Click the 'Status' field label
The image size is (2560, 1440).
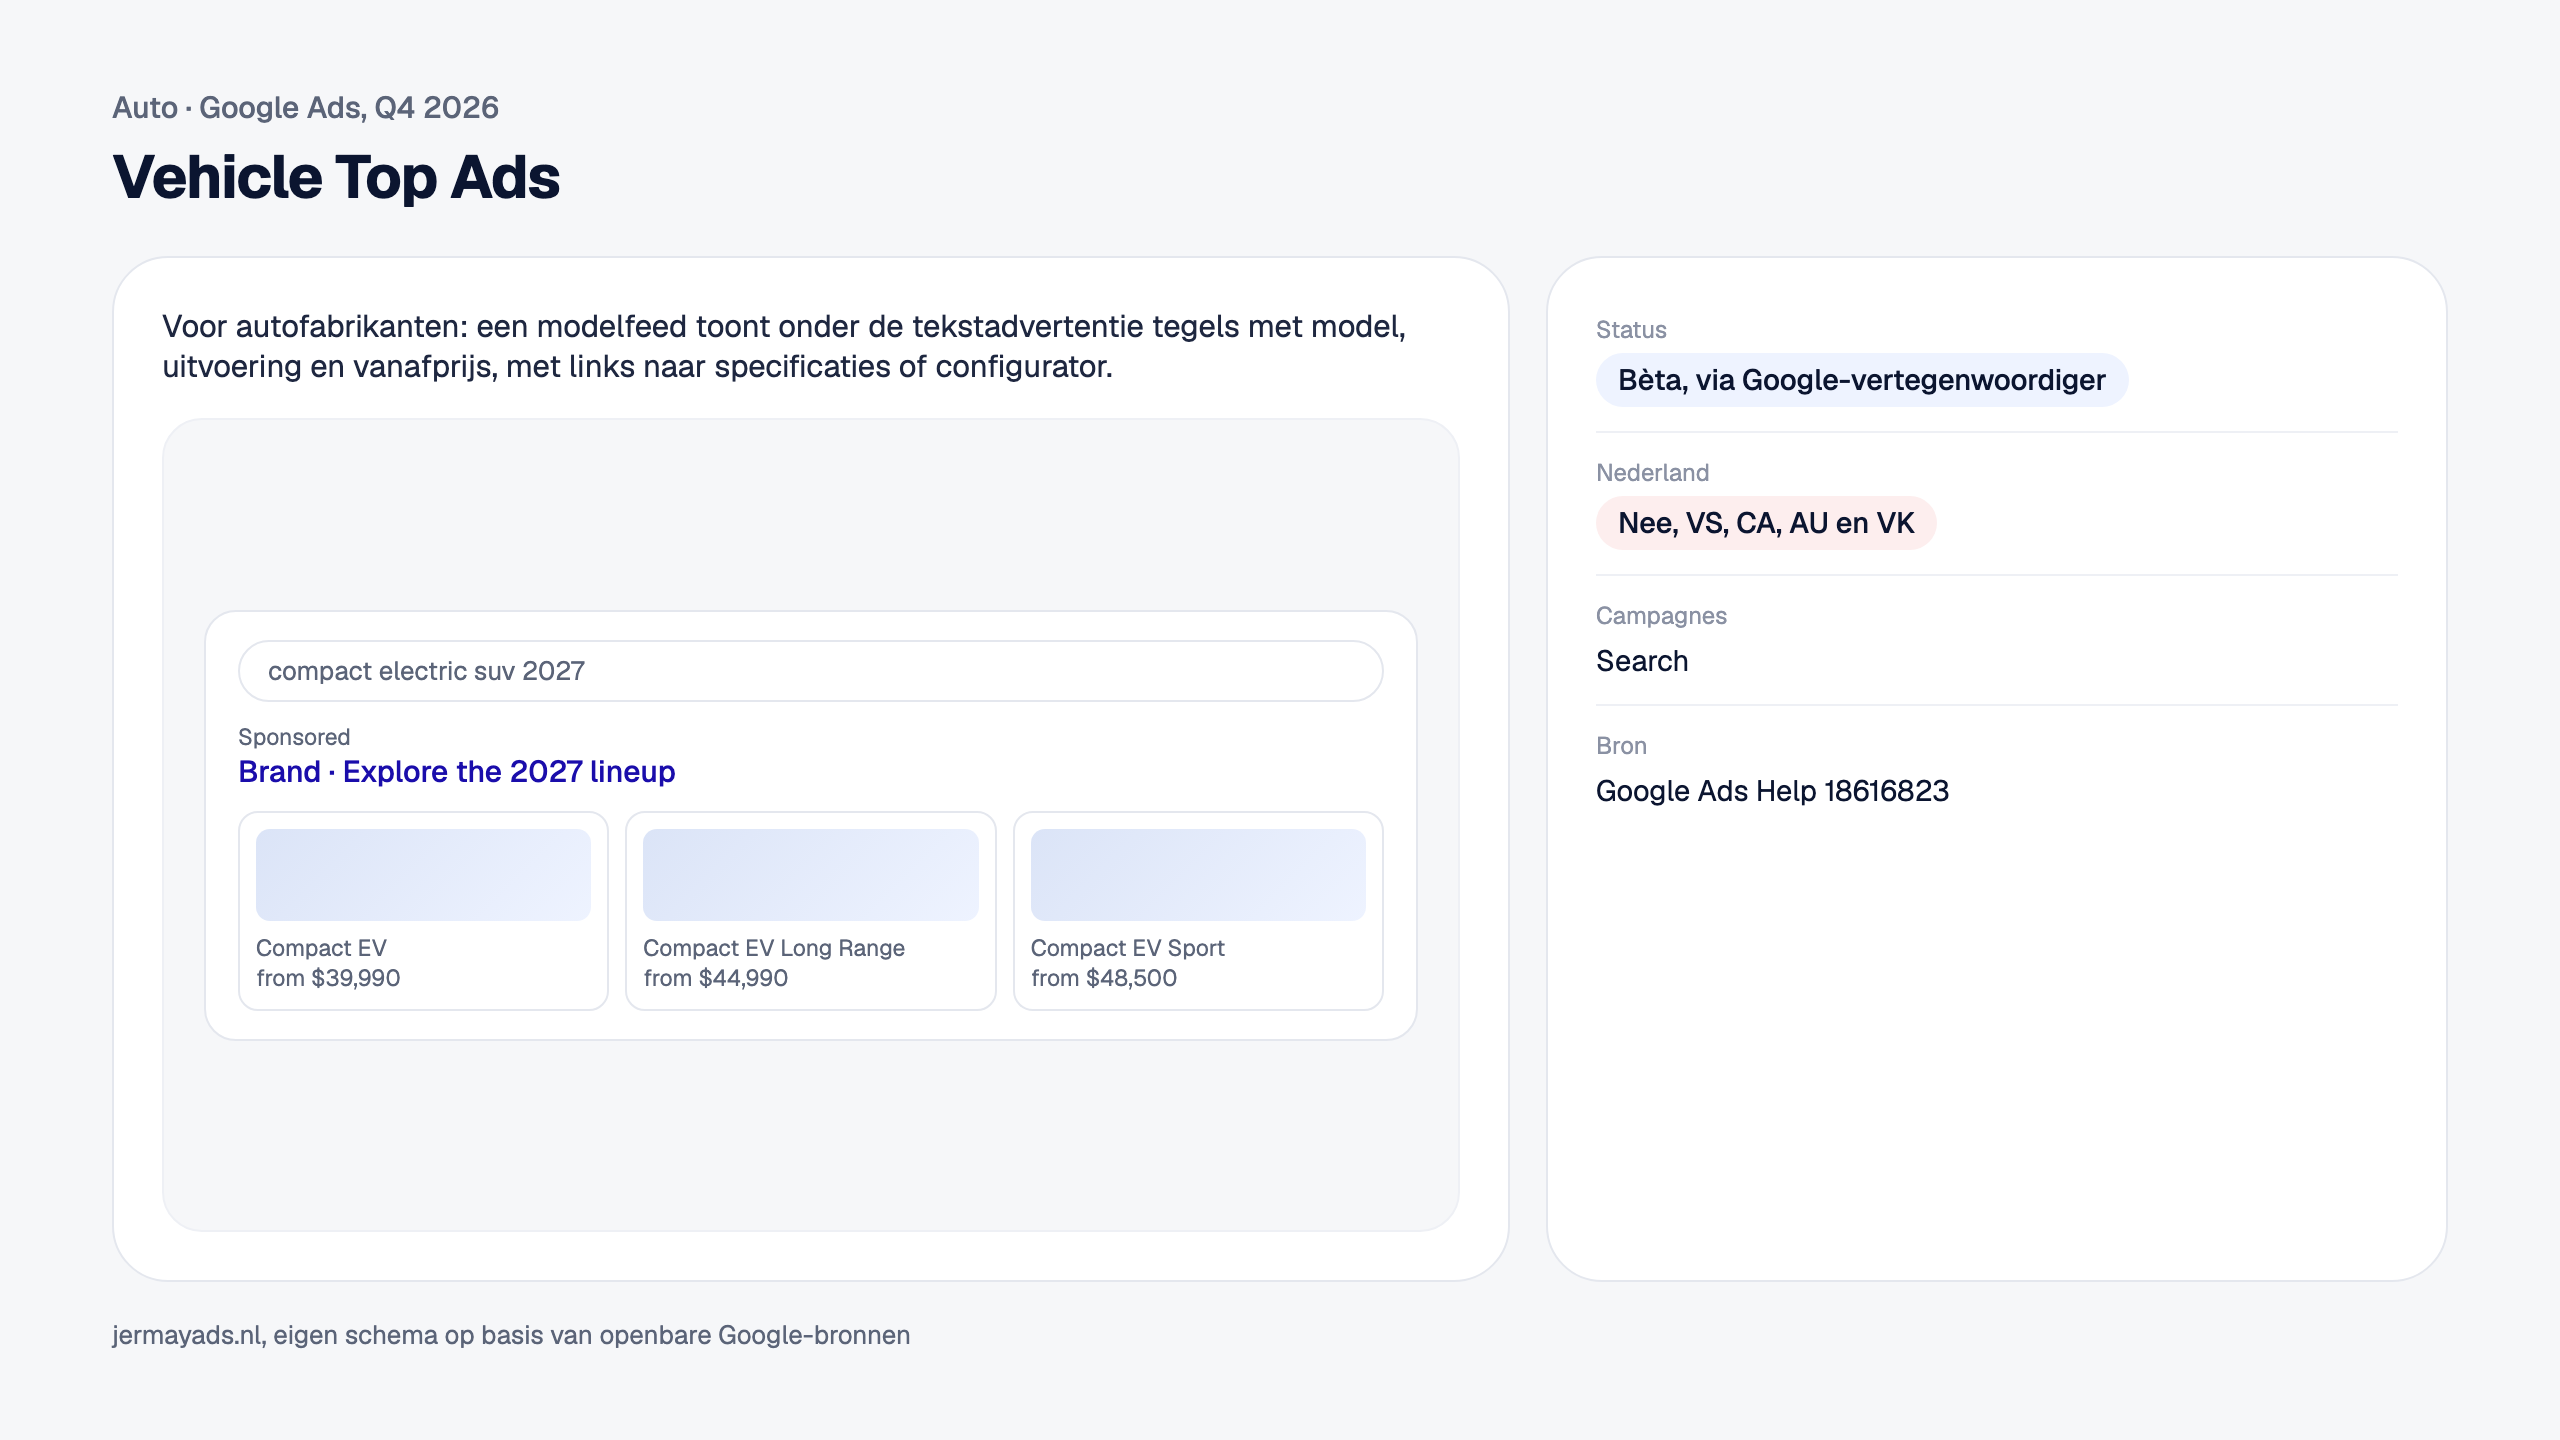(1631, 330)
